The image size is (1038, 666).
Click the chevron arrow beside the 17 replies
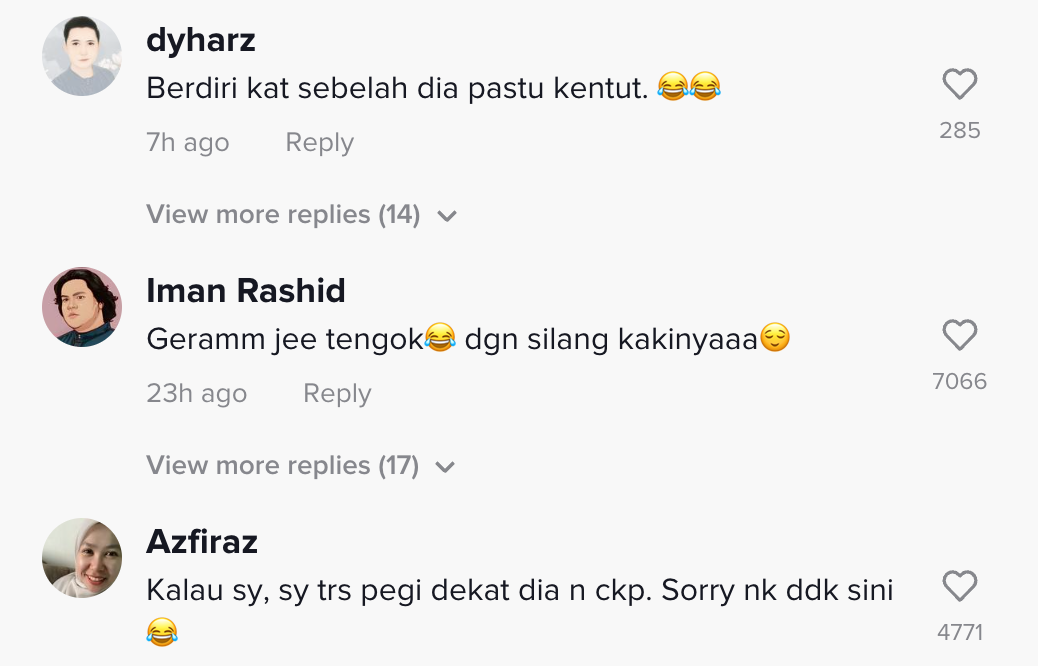pos(446,467)
